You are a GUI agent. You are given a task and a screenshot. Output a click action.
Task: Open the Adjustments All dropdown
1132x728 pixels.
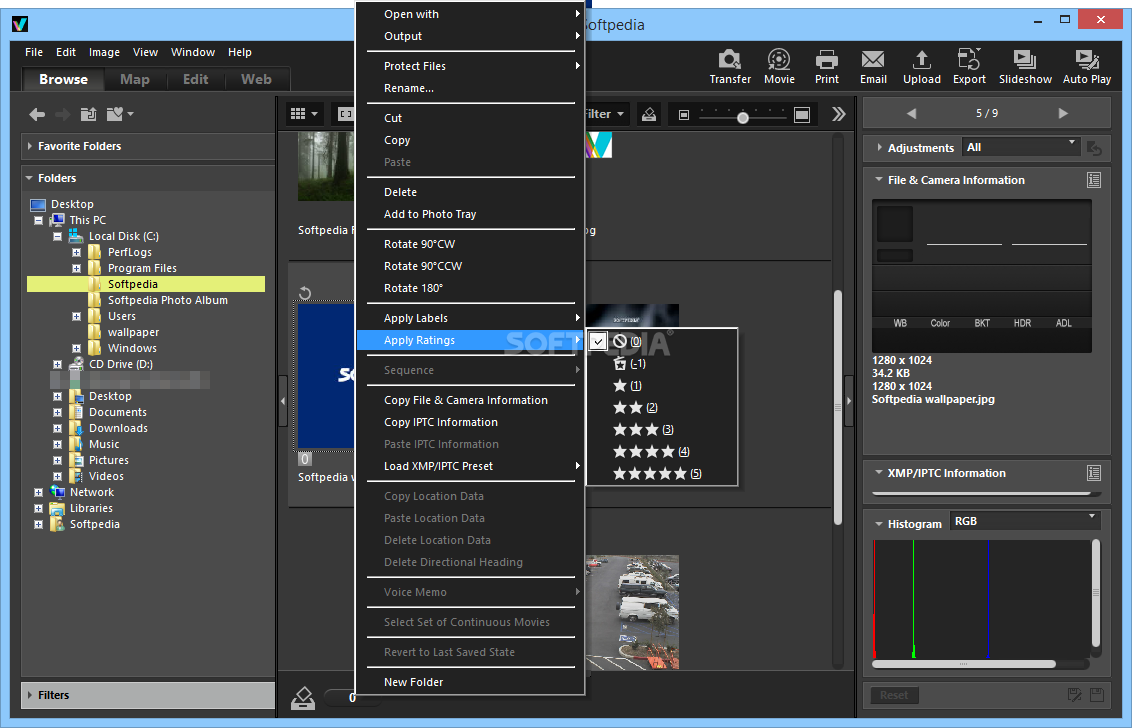1020,147
